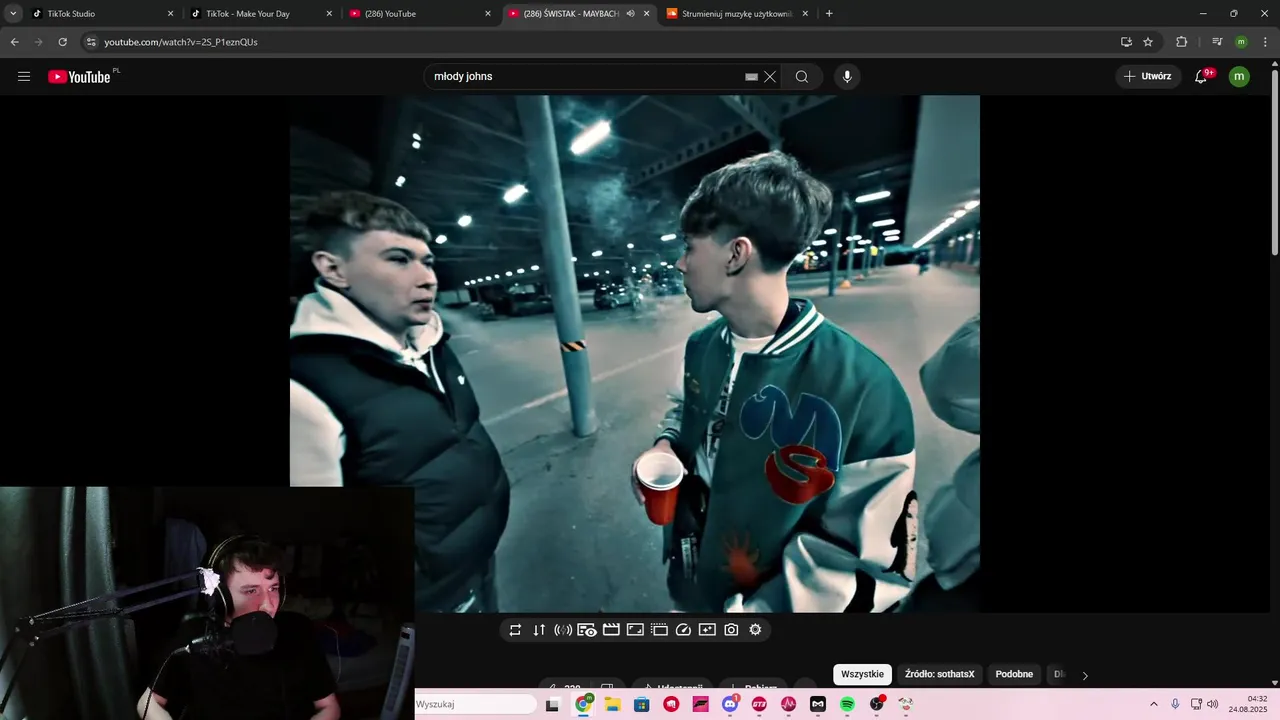Click the search box containing 'młody johns'

[585, 76]
